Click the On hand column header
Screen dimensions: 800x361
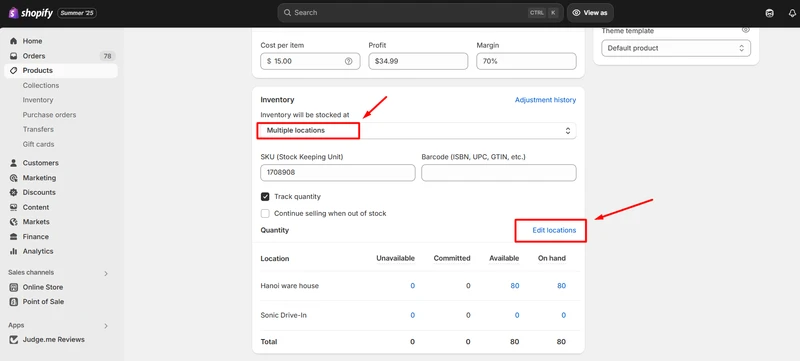tap(552, 259)
